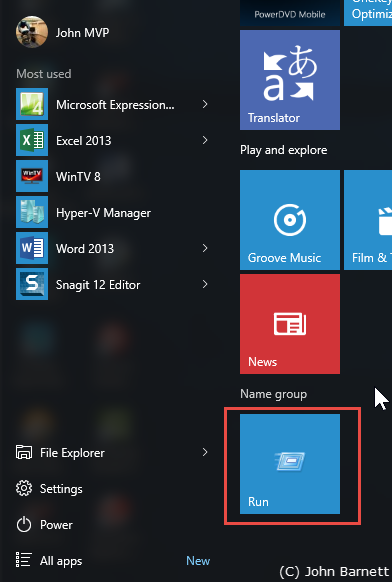Click the John MVP user avatar
This screenshot has height=582, width=392.
point(32,32)
